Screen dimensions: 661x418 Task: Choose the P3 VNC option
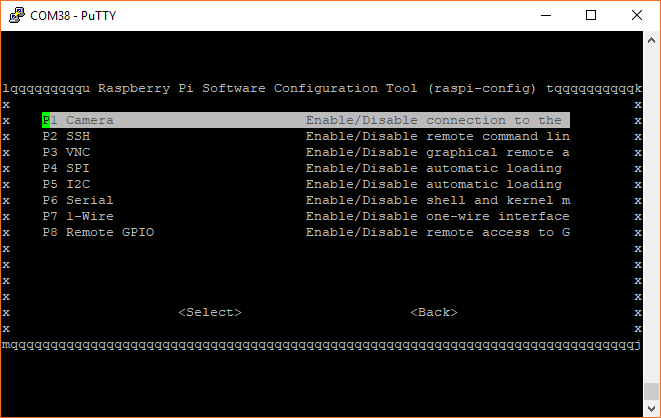[x=306, y=152]
